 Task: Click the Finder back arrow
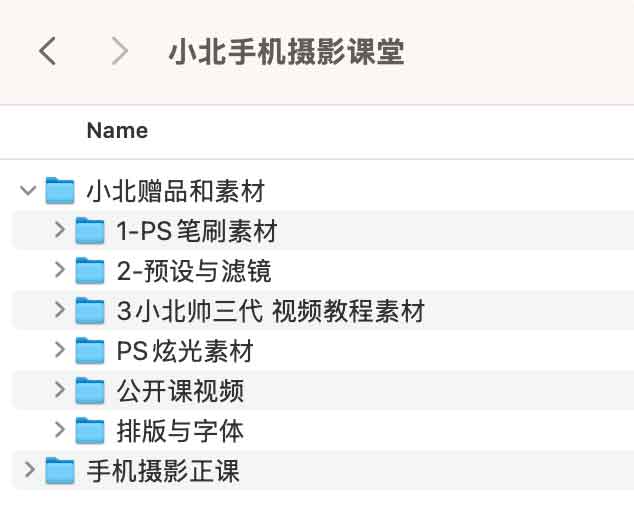pos(47,51)
